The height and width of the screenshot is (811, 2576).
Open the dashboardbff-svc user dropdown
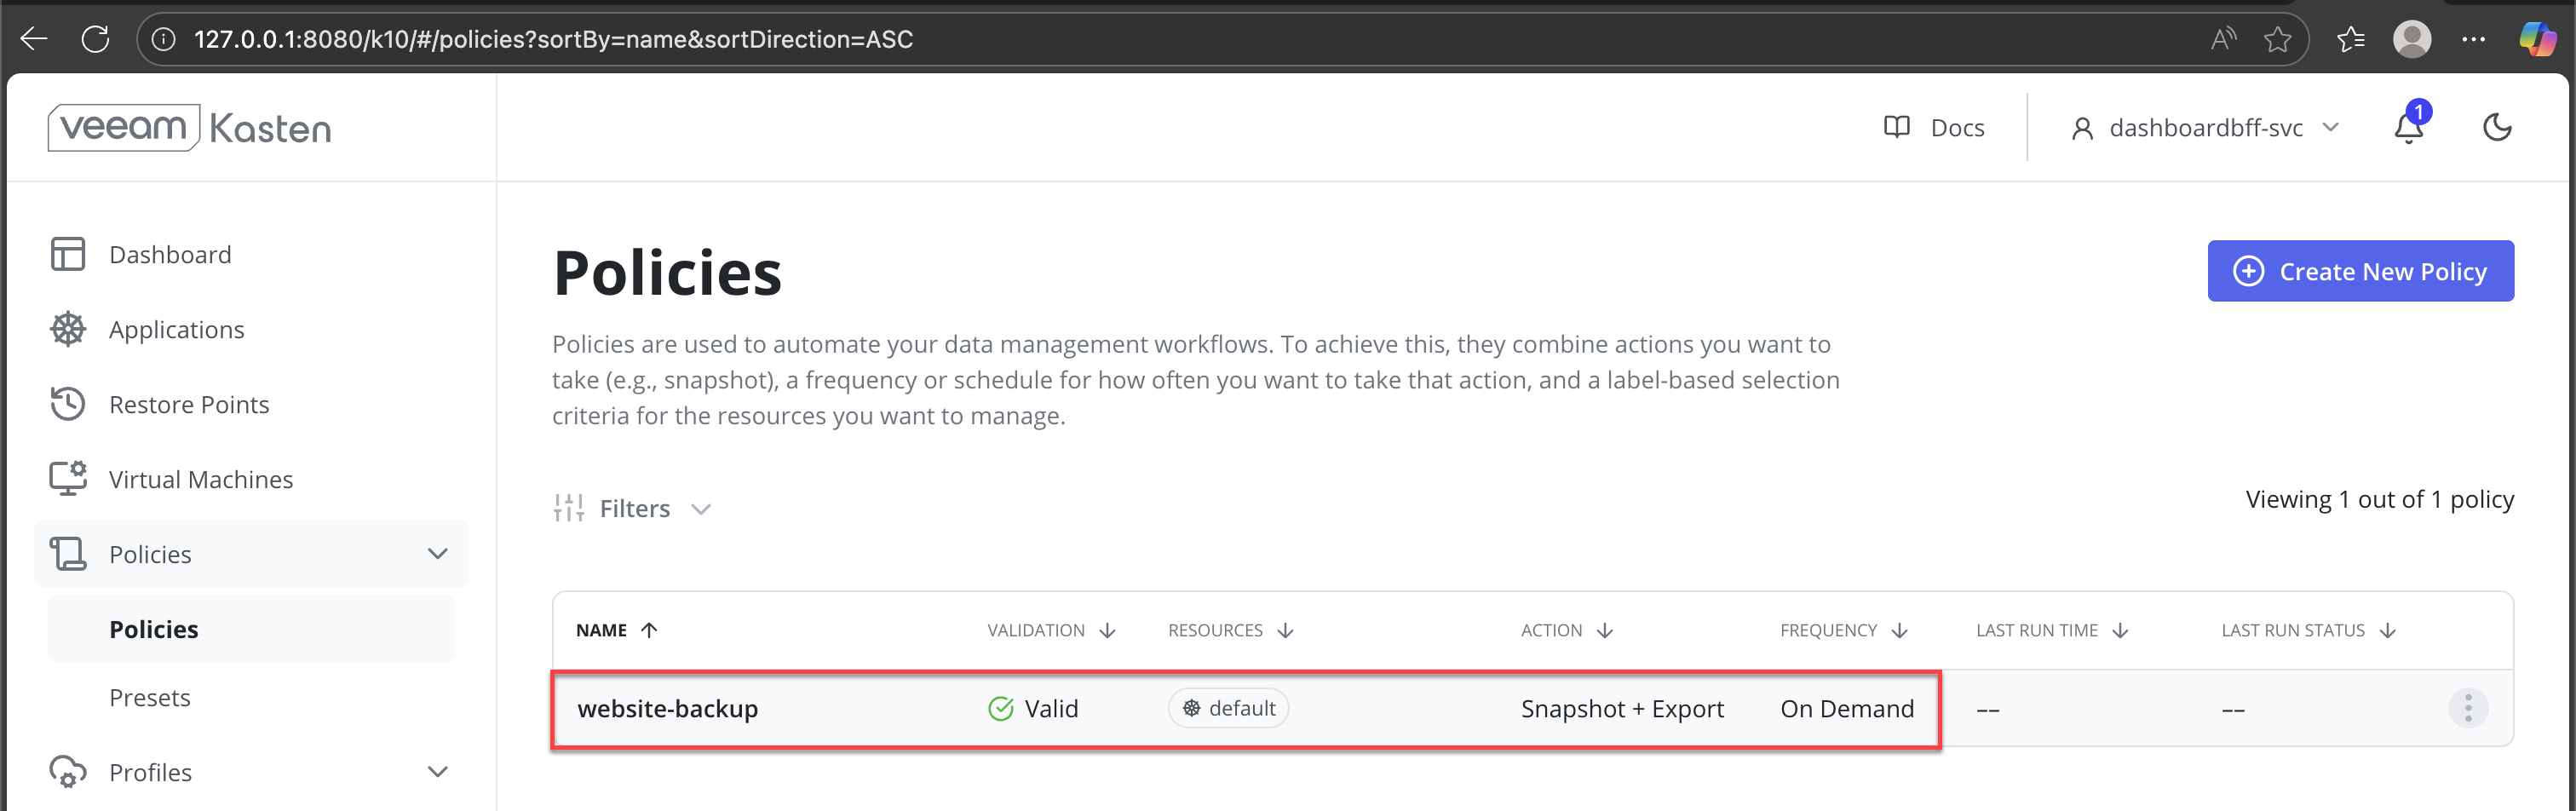pos(2205,128)
